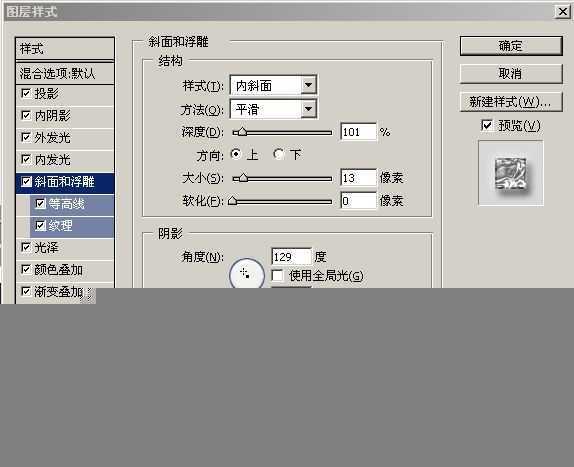574x467 pixels.
Task: Open the 等高线 sub-item settings
Action: (x=72, y=204)
